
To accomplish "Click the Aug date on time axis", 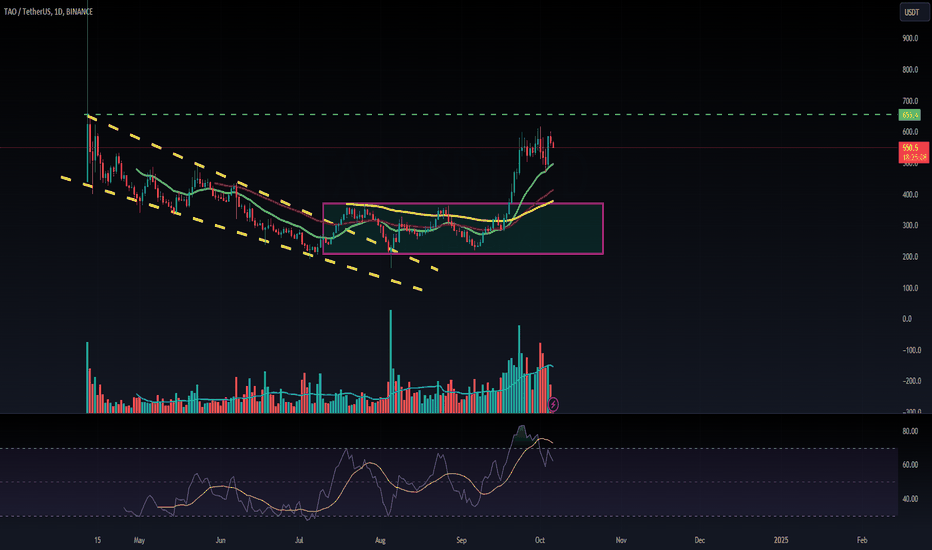I will tap(380, 540).
